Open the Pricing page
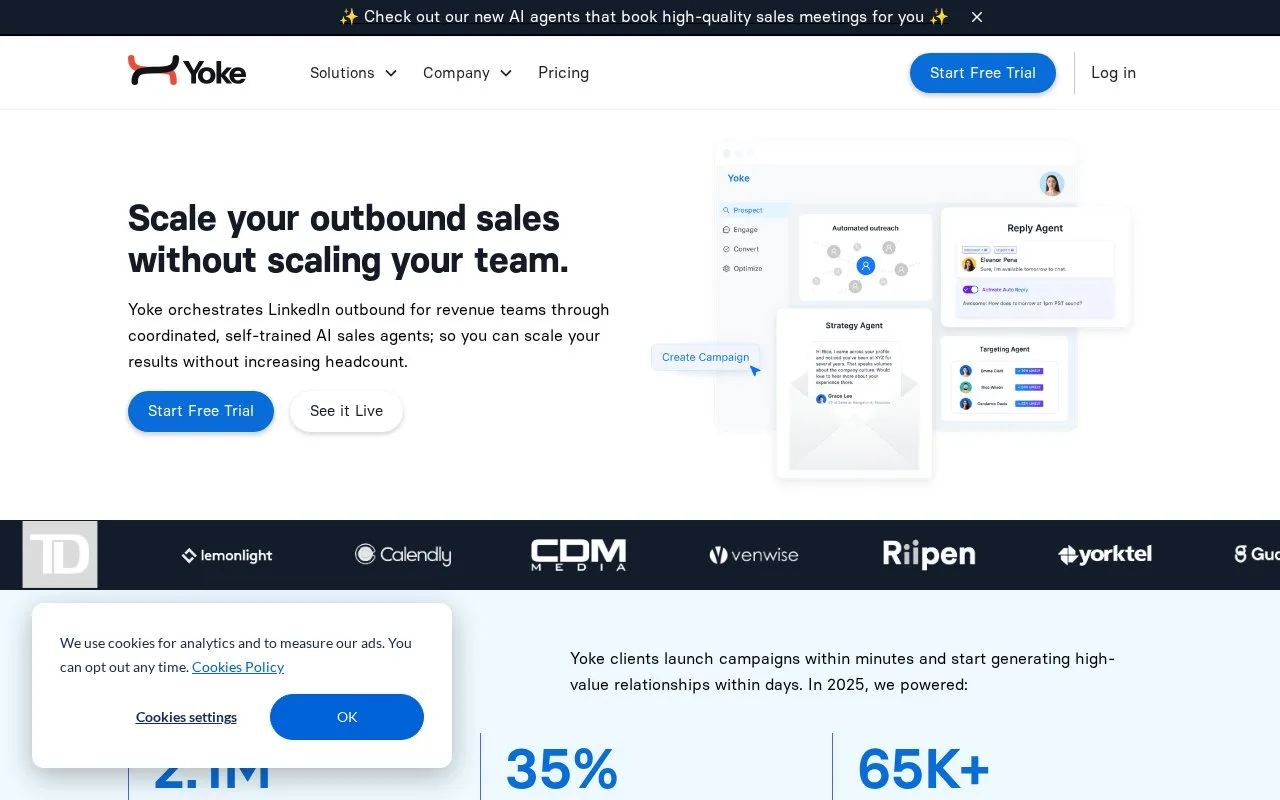1280x800 pixels. [x=563, y=73]
